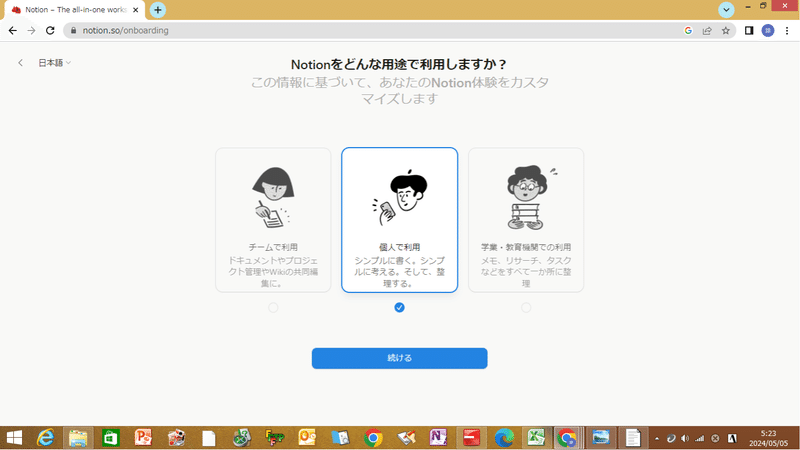Toggle the checked radio under 個人で利用
The image size is (800, 450).
tap(399, 307)
